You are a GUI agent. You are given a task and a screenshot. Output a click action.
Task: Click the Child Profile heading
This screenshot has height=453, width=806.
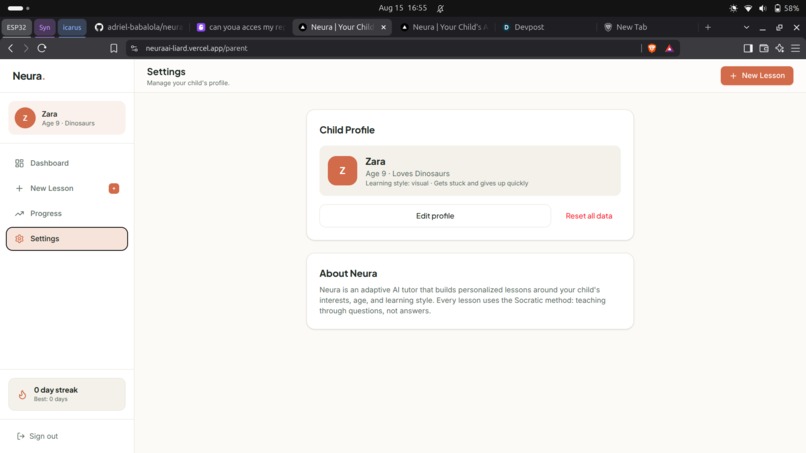347,130
